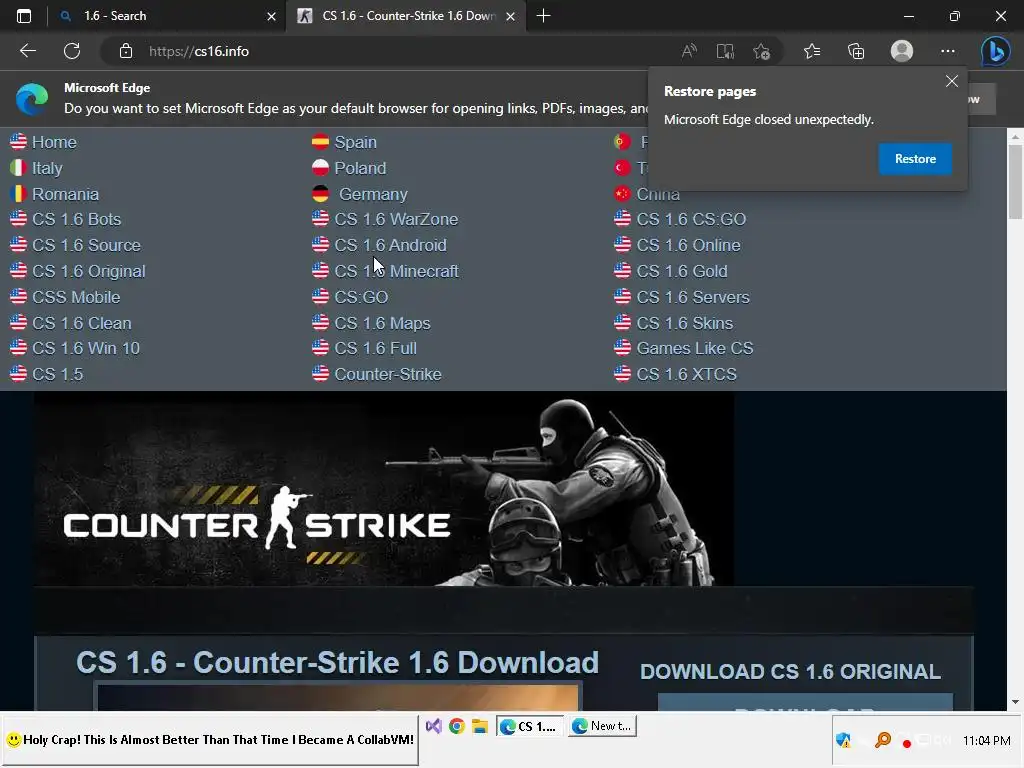Viewport: 1024px width, 768px height.
Task: Open CS 1.6 WarZone link
Action: tap(396, 219)
